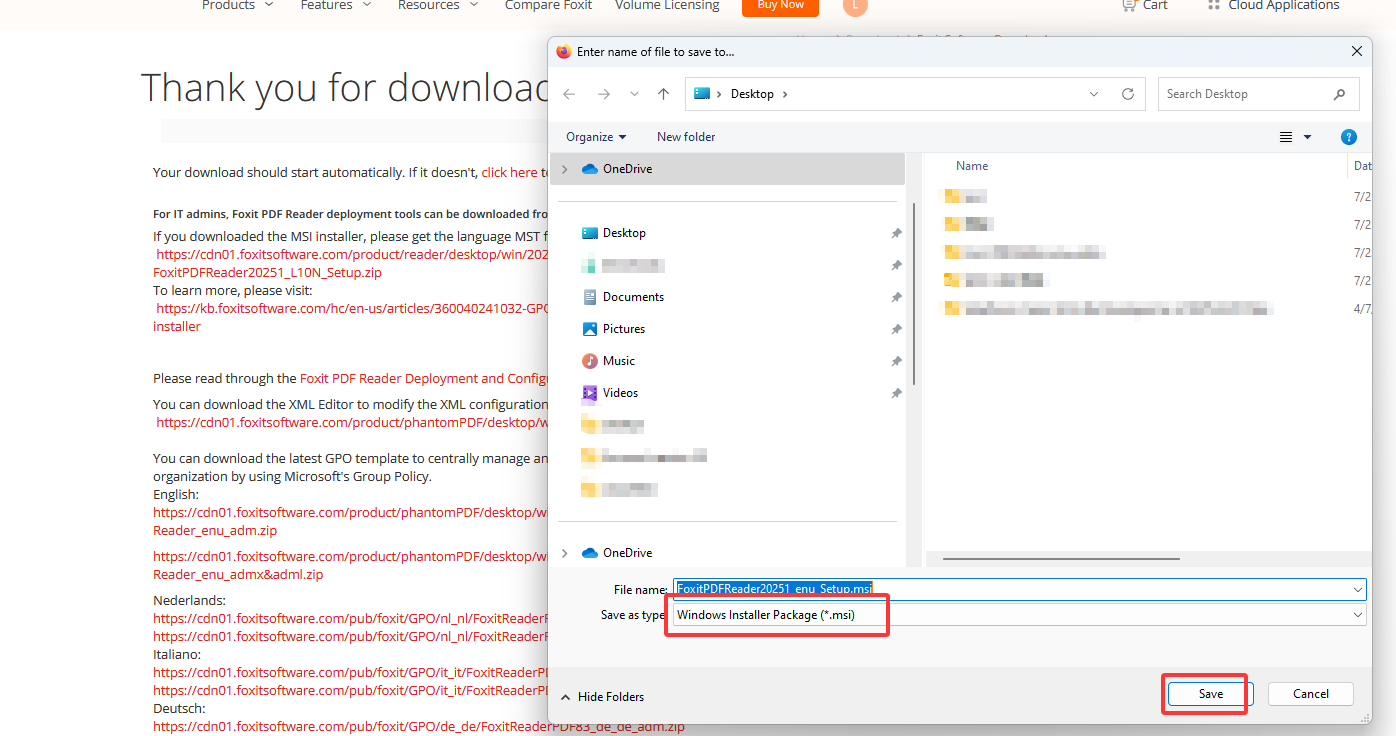1396x736 pixels.
Task: Unpin Pictures from Quick access
Action: pyautogui.click(x=896, y=329)
